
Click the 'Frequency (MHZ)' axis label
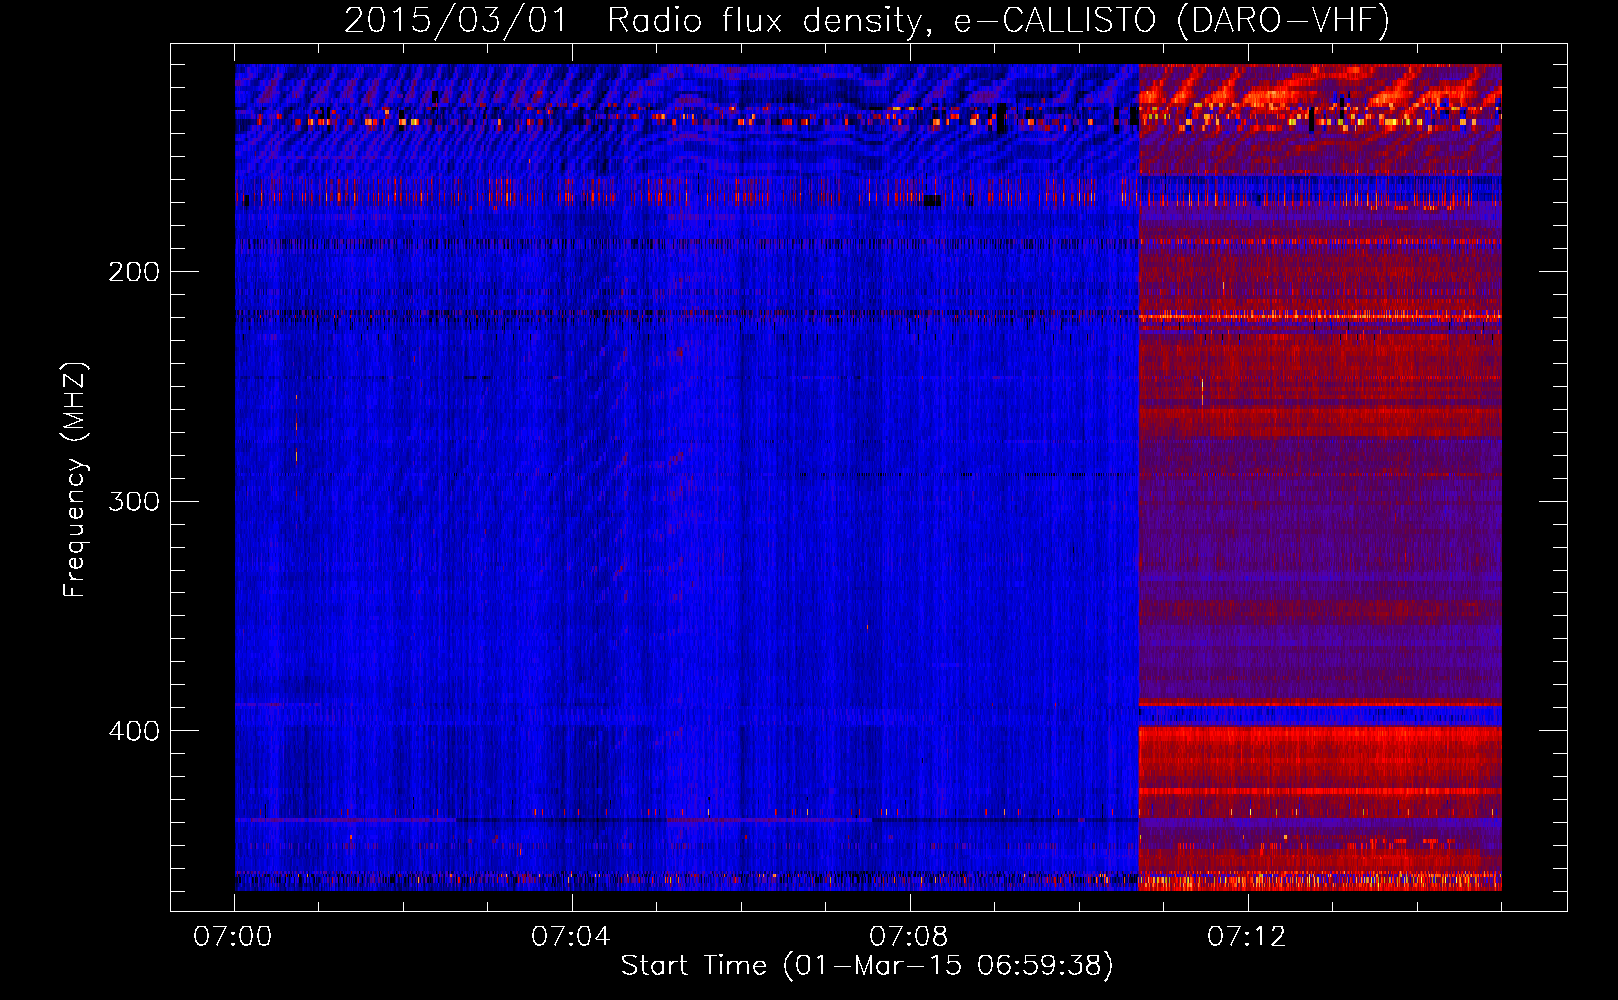(x=75, y=479)
